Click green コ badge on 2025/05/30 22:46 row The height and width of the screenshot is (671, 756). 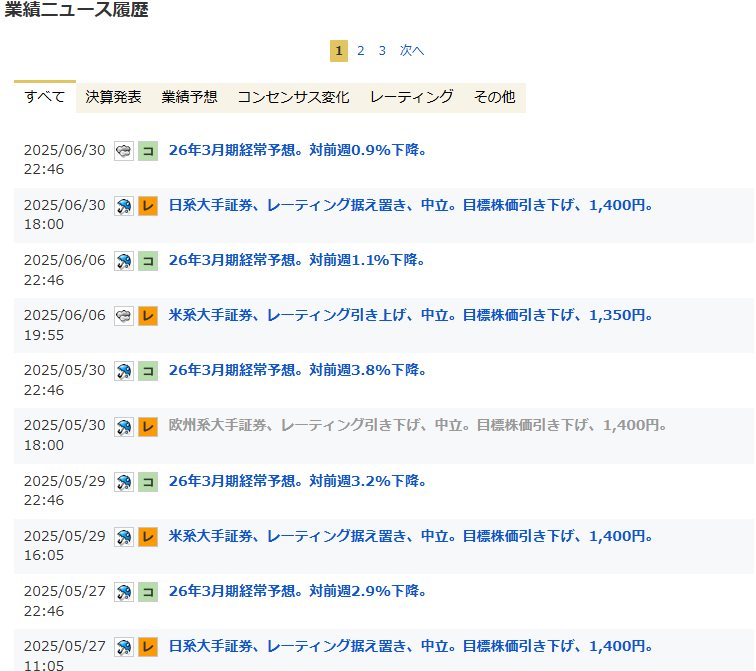[148, 371]
